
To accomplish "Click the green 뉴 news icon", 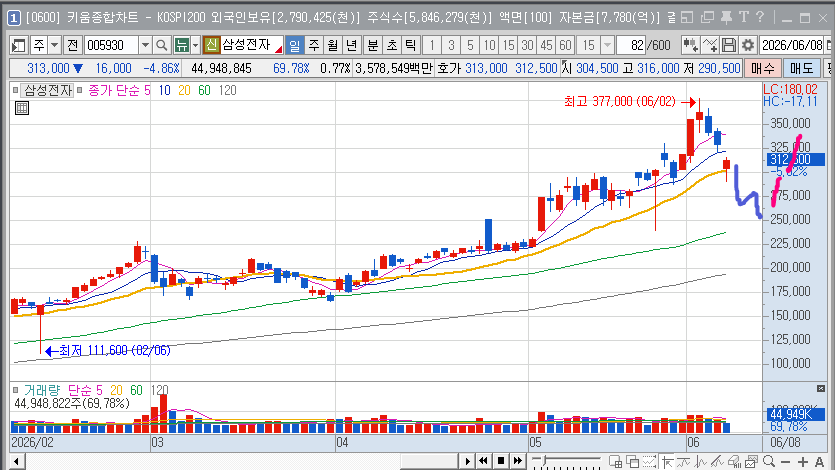I will [x=182, y=45].
